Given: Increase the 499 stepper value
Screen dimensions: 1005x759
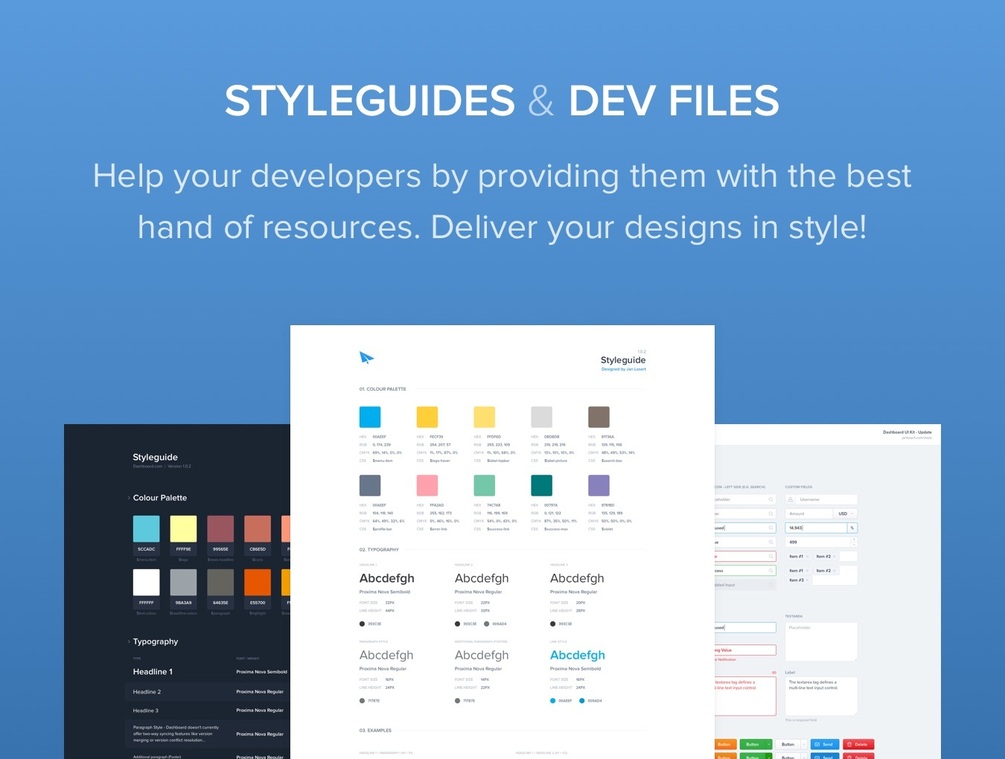Looking at the screenshot, I should tap(854, 540).
